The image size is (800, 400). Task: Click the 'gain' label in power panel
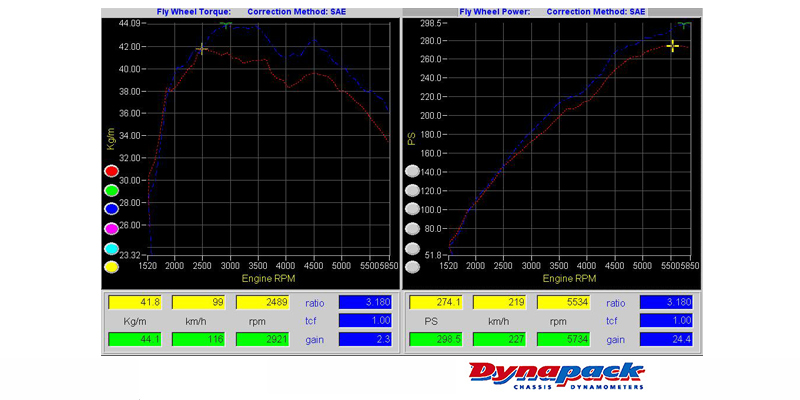(616, 340)
